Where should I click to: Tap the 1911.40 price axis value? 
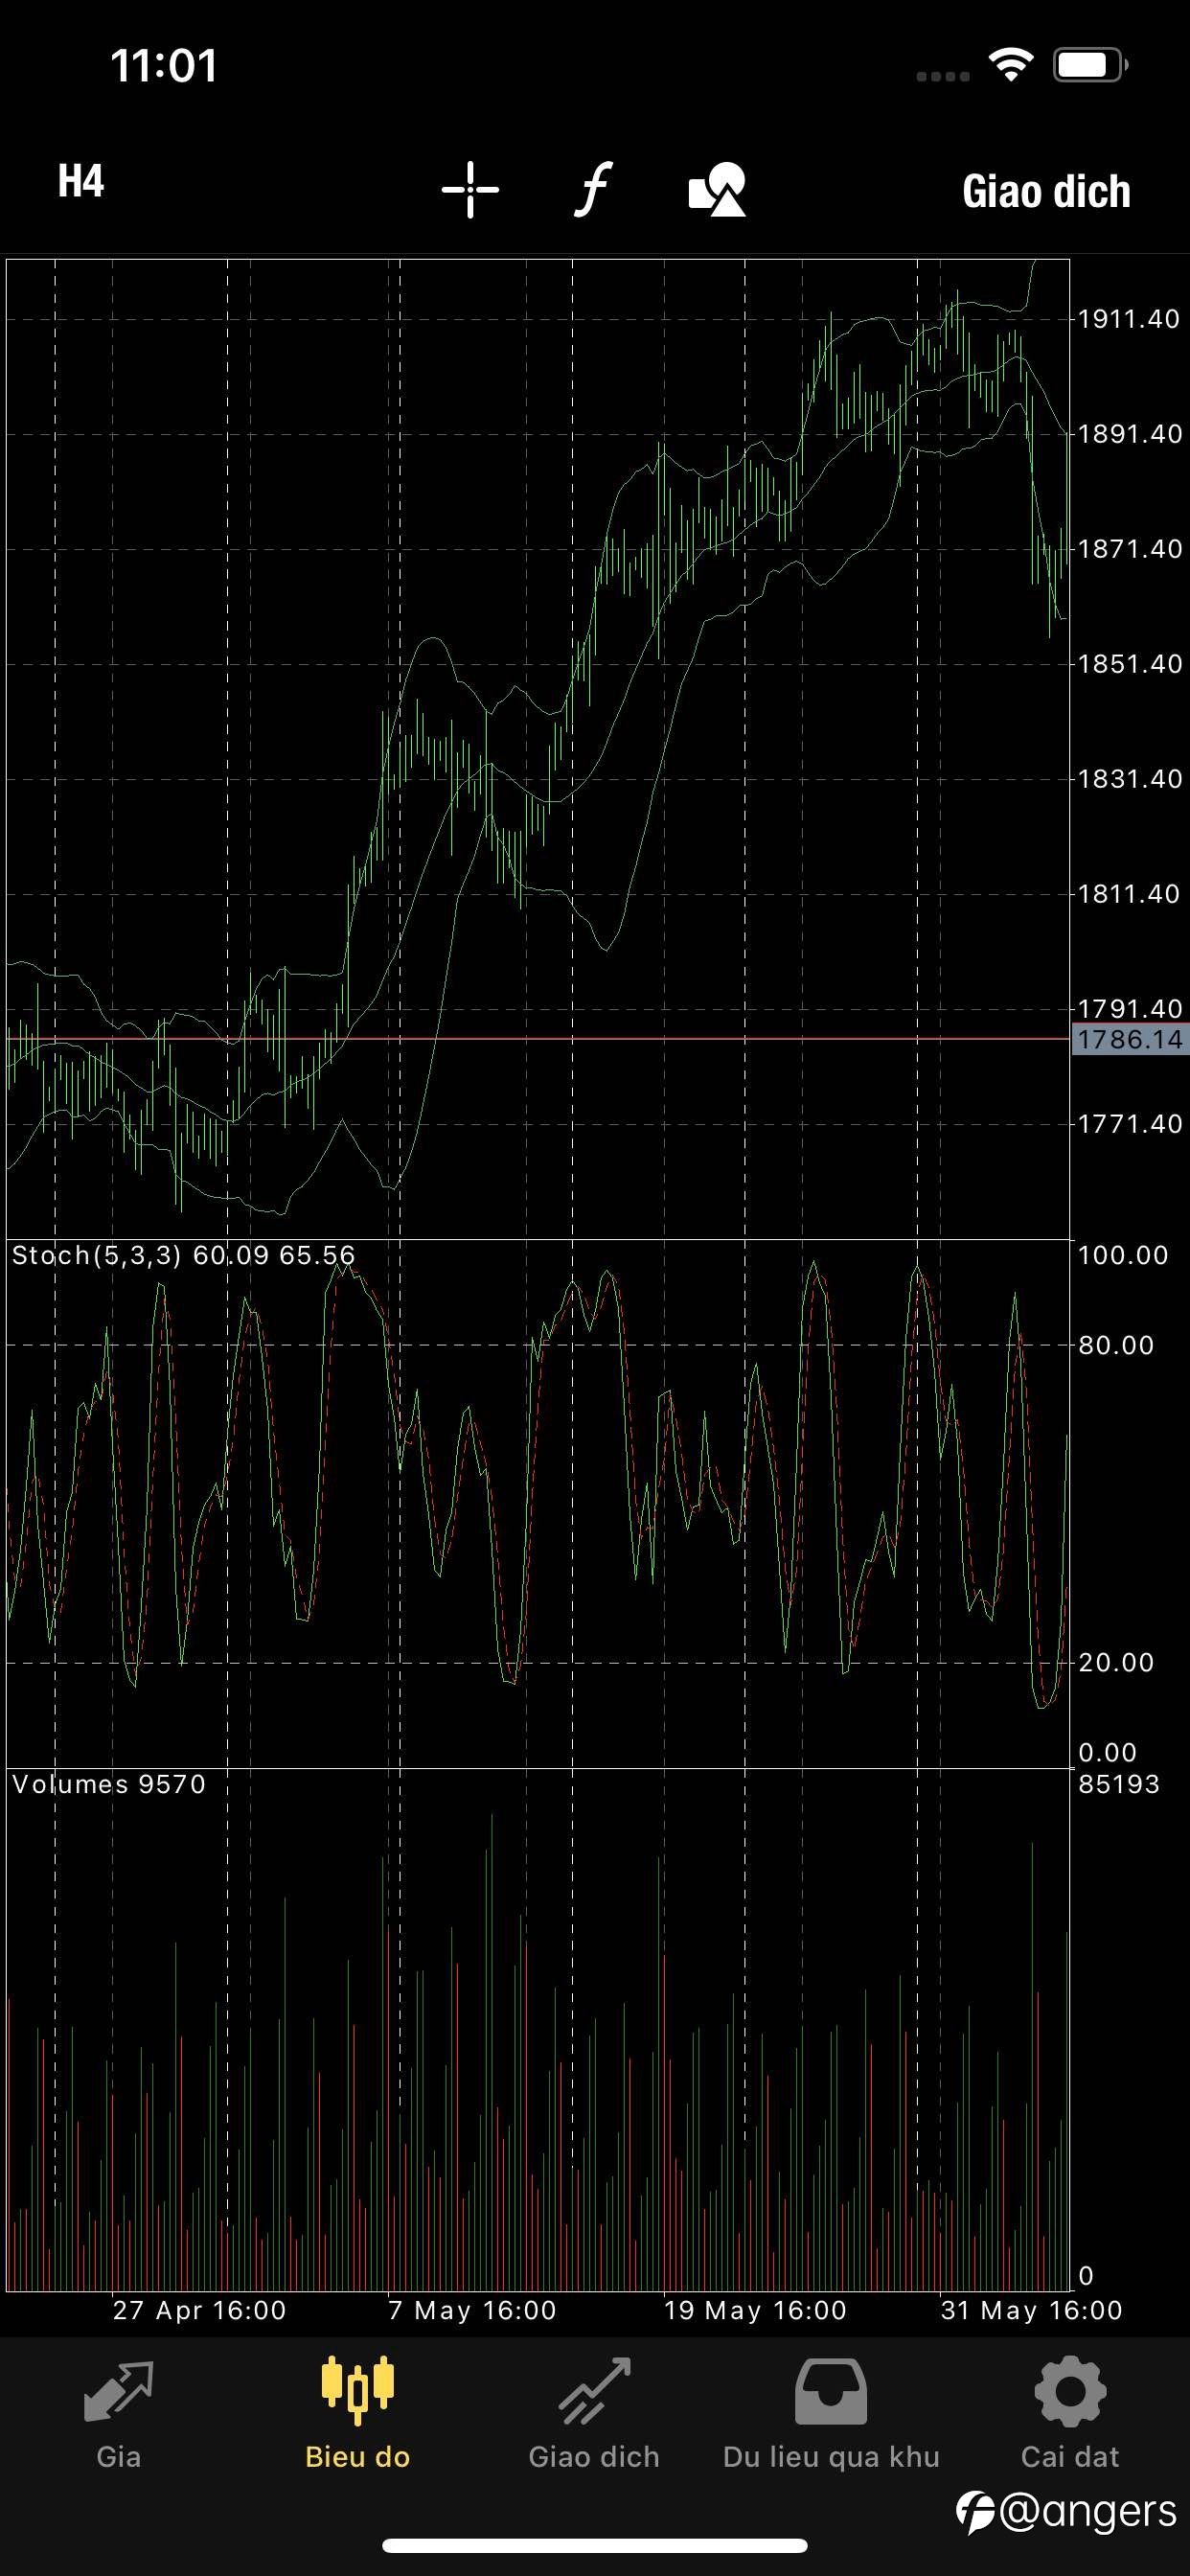1129,319
